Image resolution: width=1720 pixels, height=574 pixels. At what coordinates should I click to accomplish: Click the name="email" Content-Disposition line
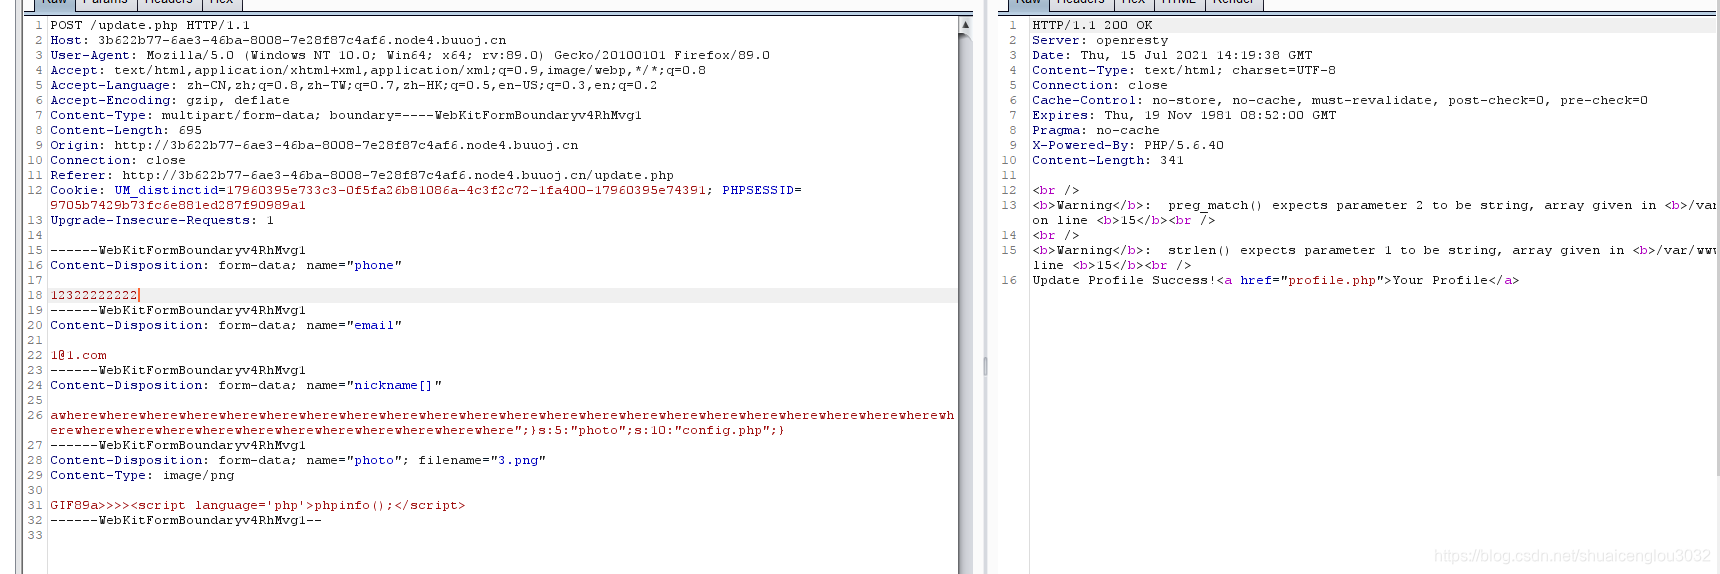[x=226, y=325]
